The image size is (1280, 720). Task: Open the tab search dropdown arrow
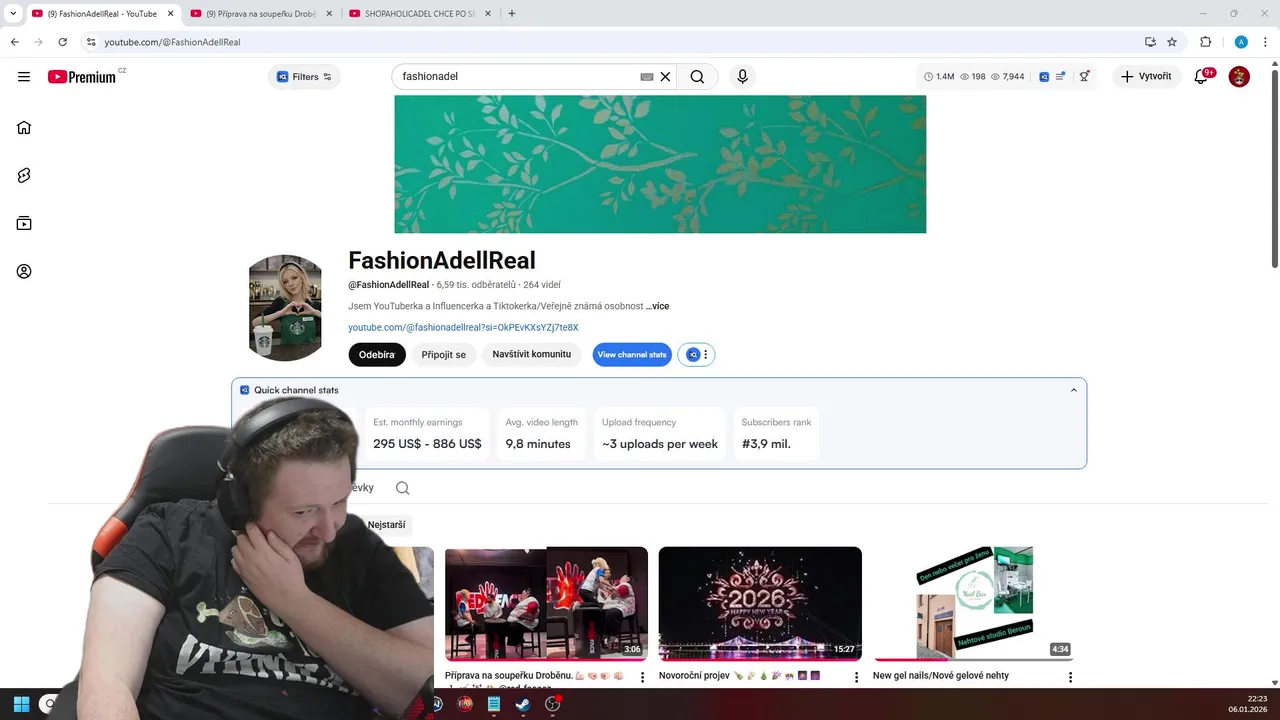12,14
